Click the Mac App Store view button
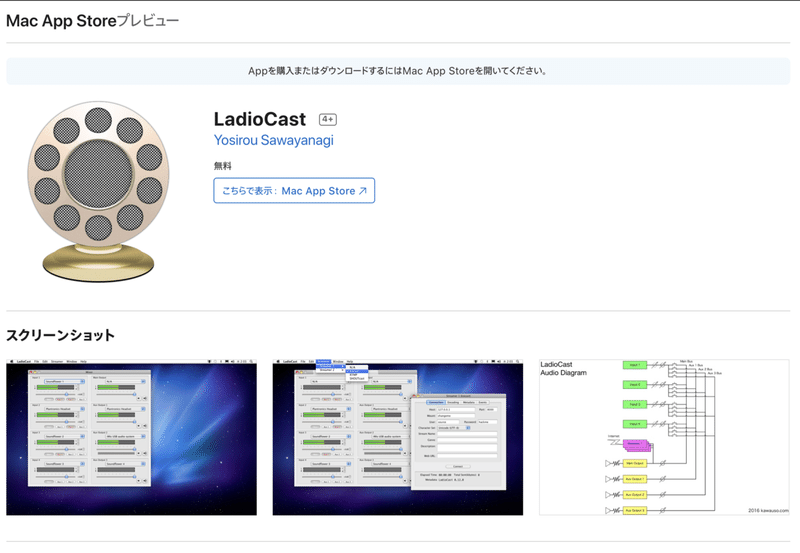This screenshot has height=553, width=800. pyautogui.click(x=294, y=191)
